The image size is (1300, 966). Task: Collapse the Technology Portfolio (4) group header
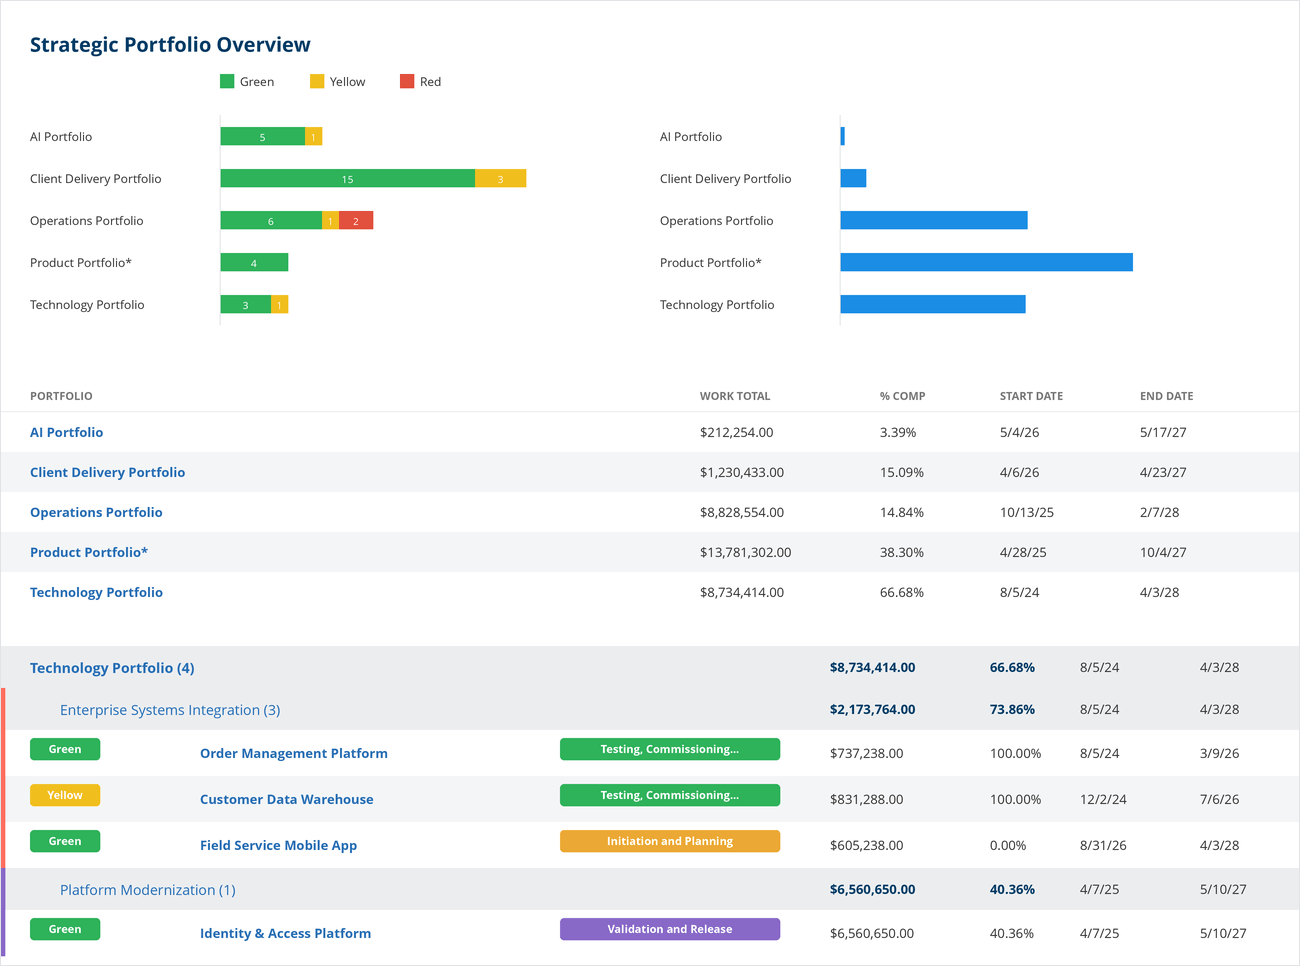[112, 668]
